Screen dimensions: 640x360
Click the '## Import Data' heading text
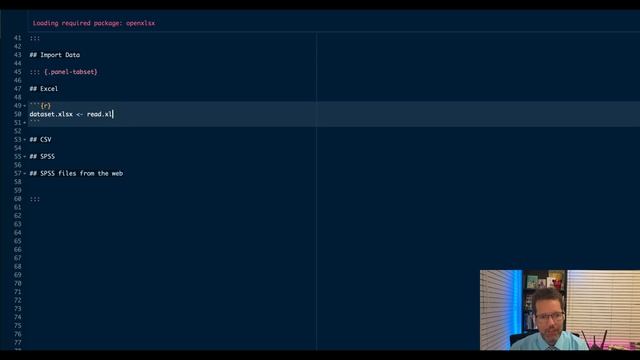click(55, 55)
